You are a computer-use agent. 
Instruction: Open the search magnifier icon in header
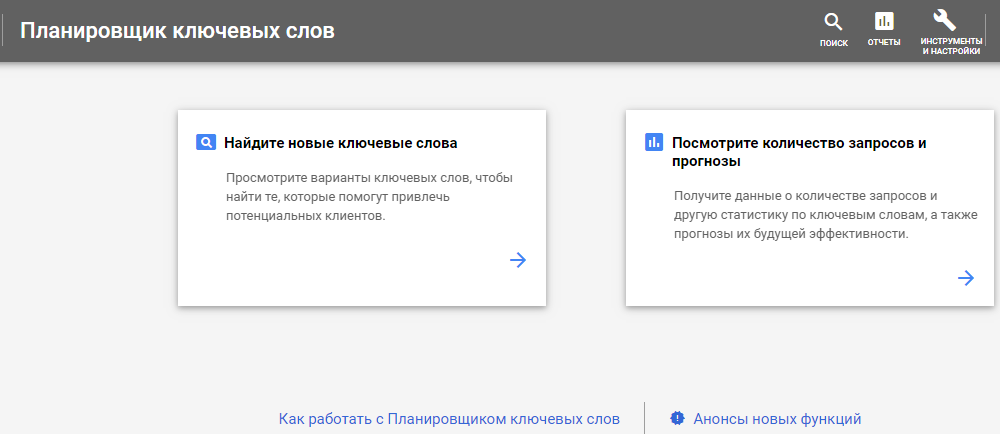(834, 22)
